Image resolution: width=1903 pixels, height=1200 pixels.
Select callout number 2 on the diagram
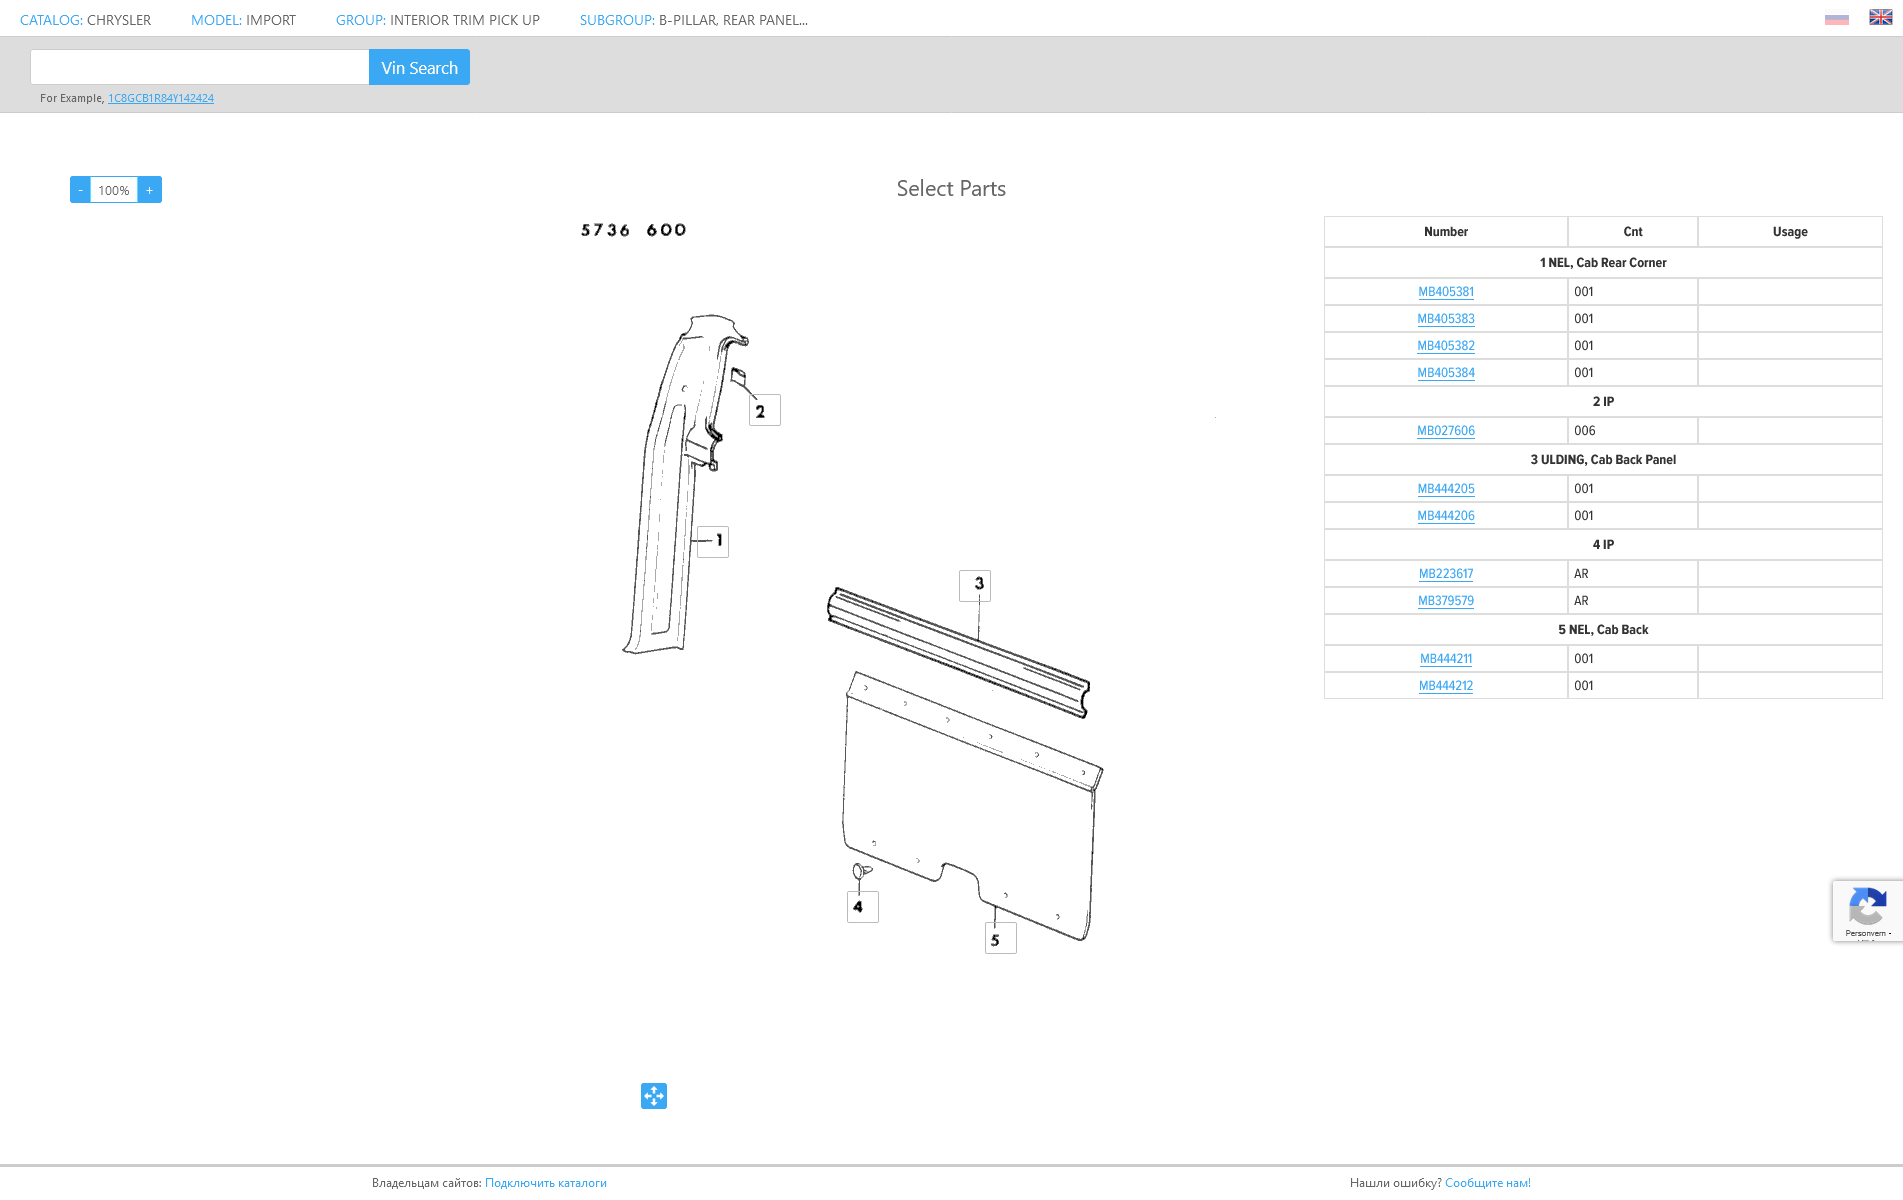tap(764, 411)
